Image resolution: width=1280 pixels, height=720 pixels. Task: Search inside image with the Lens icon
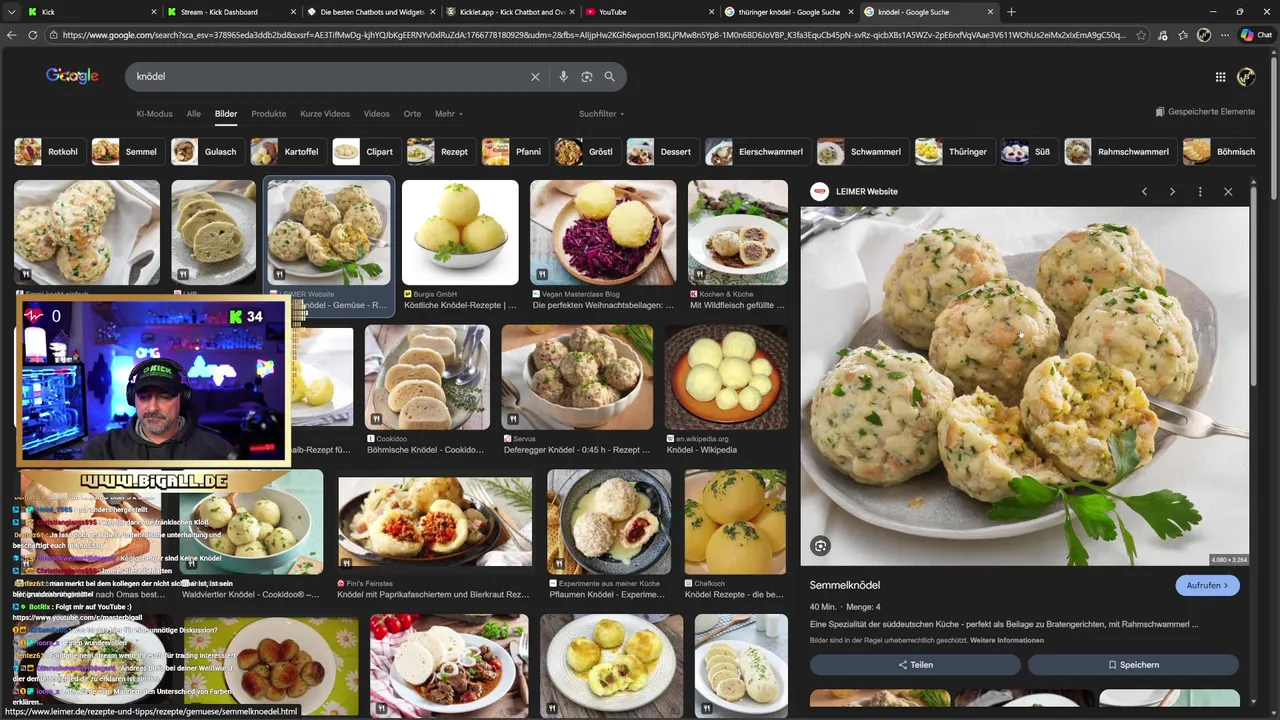[x=820, y=545]
